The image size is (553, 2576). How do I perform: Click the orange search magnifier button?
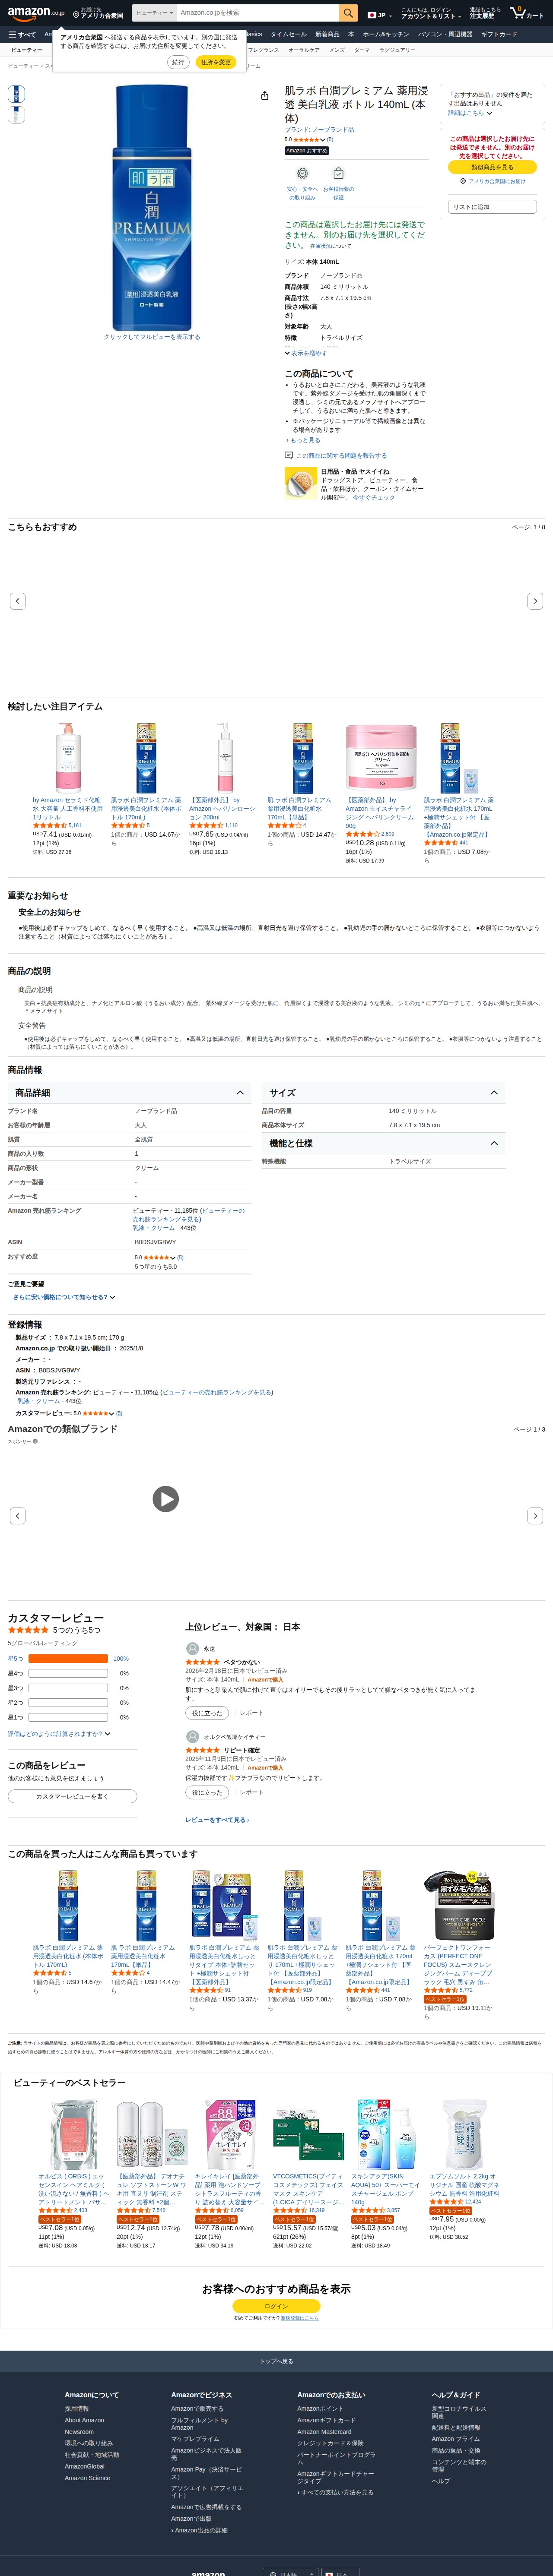coord(348,13)
